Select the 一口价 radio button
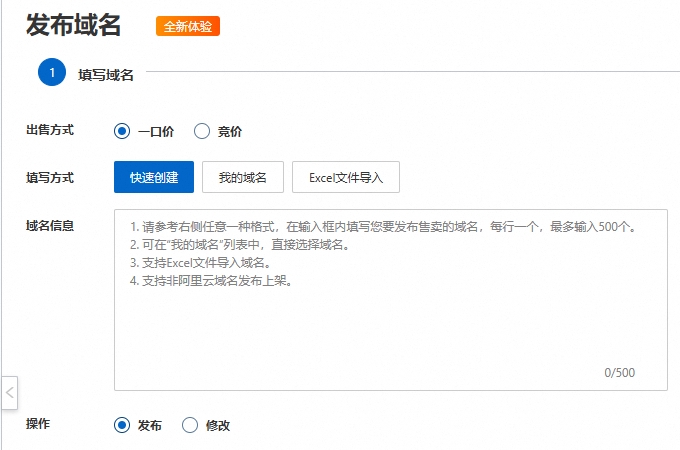This screenshot has height=450, width=680. (122, 131)
